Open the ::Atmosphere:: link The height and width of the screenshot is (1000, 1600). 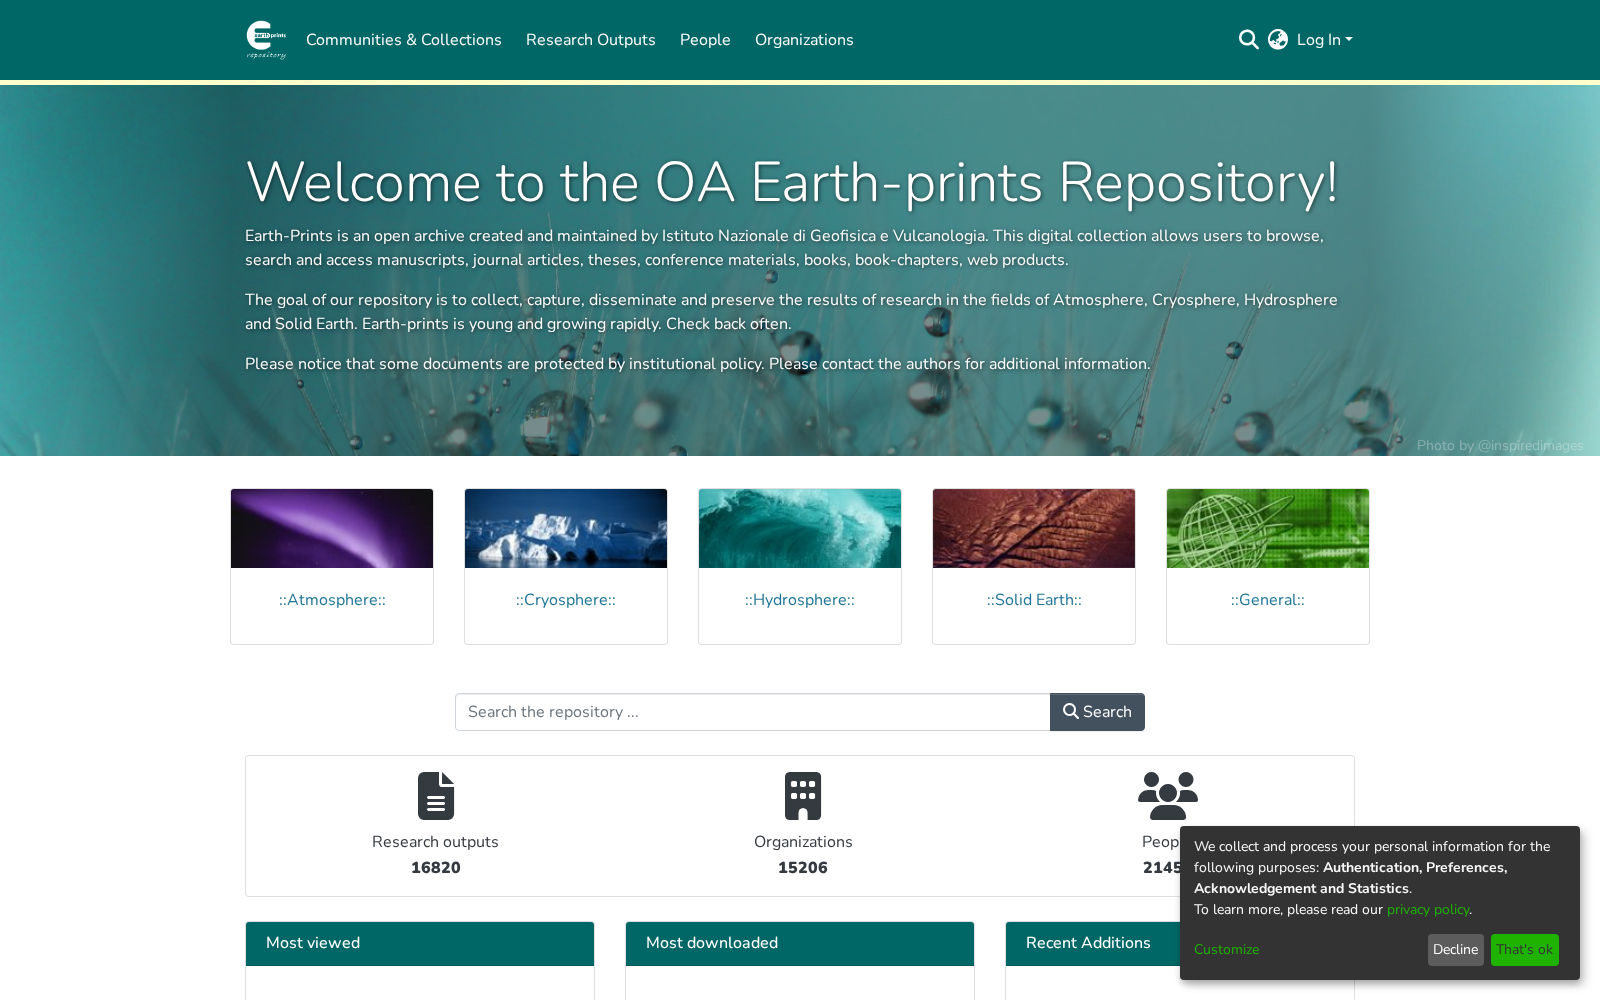(x=332, y=600)
